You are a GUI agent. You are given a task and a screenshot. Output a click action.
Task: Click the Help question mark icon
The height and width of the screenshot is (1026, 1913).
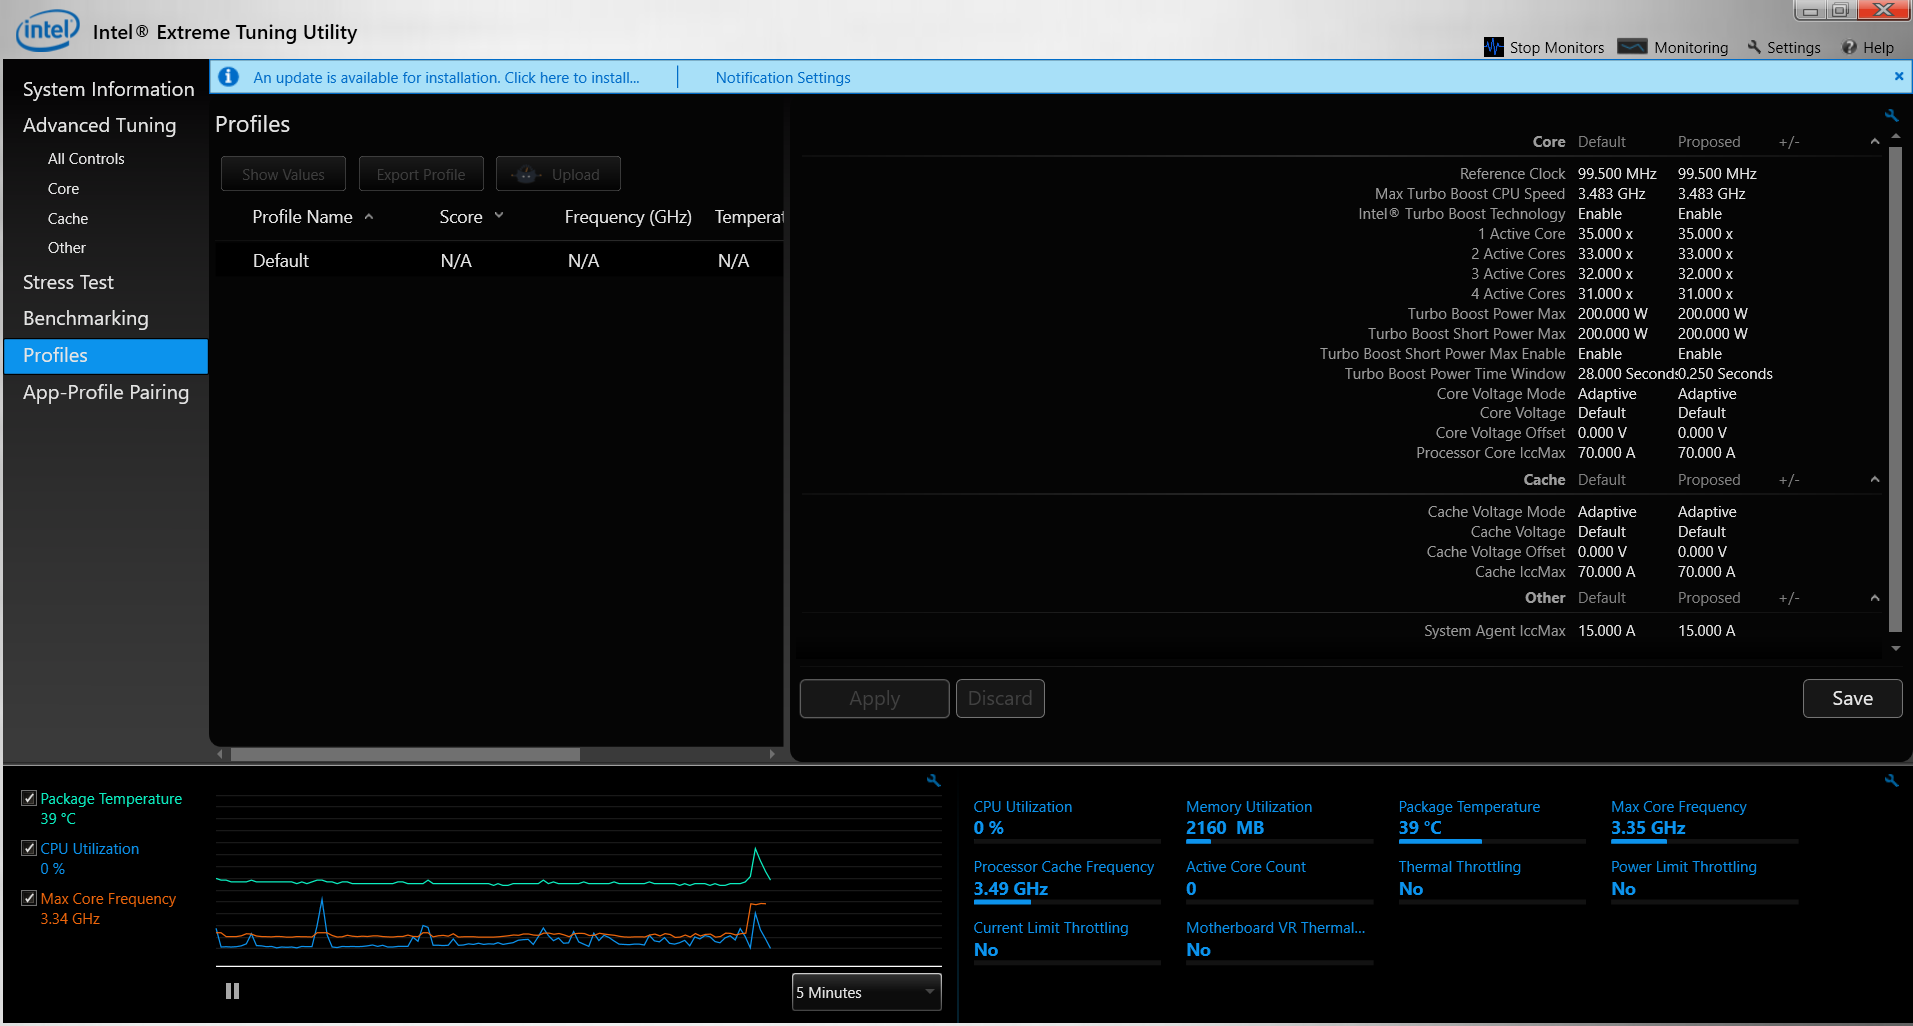click(x=1849, y=47)
